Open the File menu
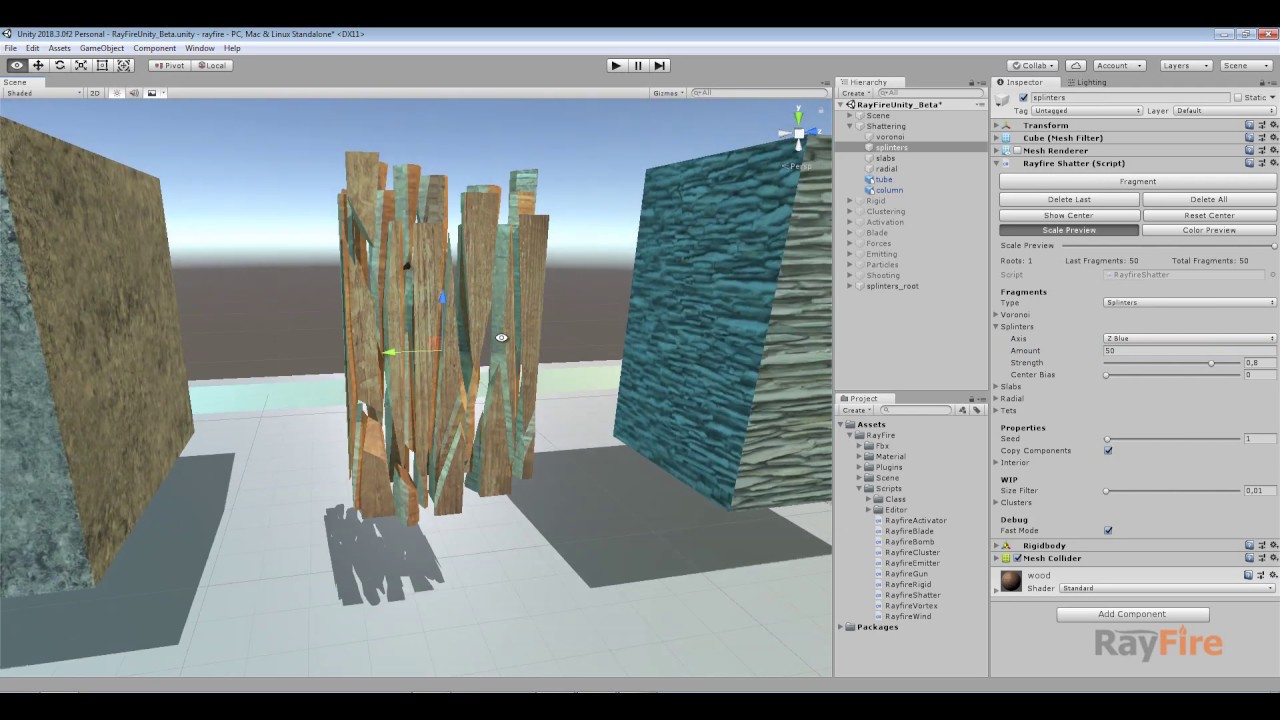This screenshot has width=1280, height=720. point(10,48)
